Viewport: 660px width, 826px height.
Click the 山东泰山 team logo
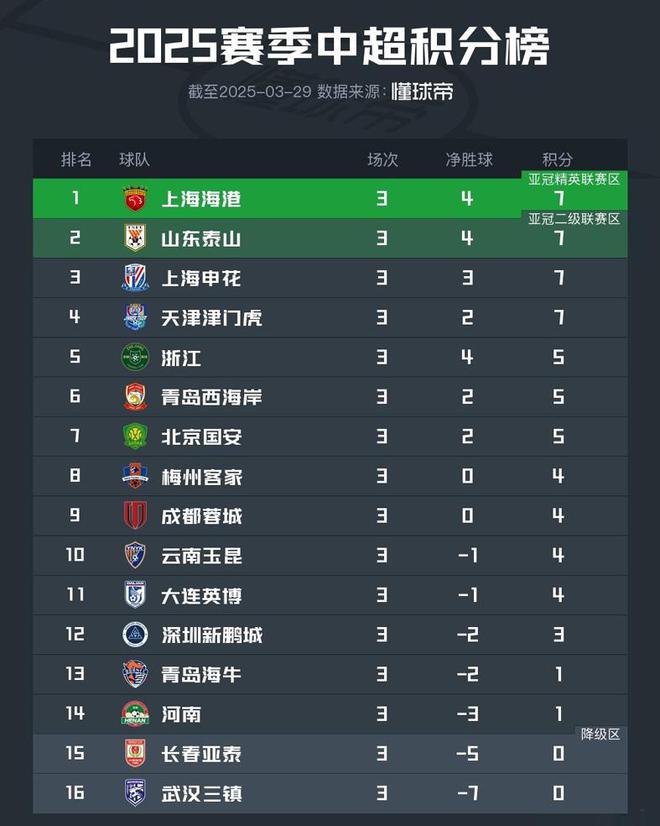point(135,238)
